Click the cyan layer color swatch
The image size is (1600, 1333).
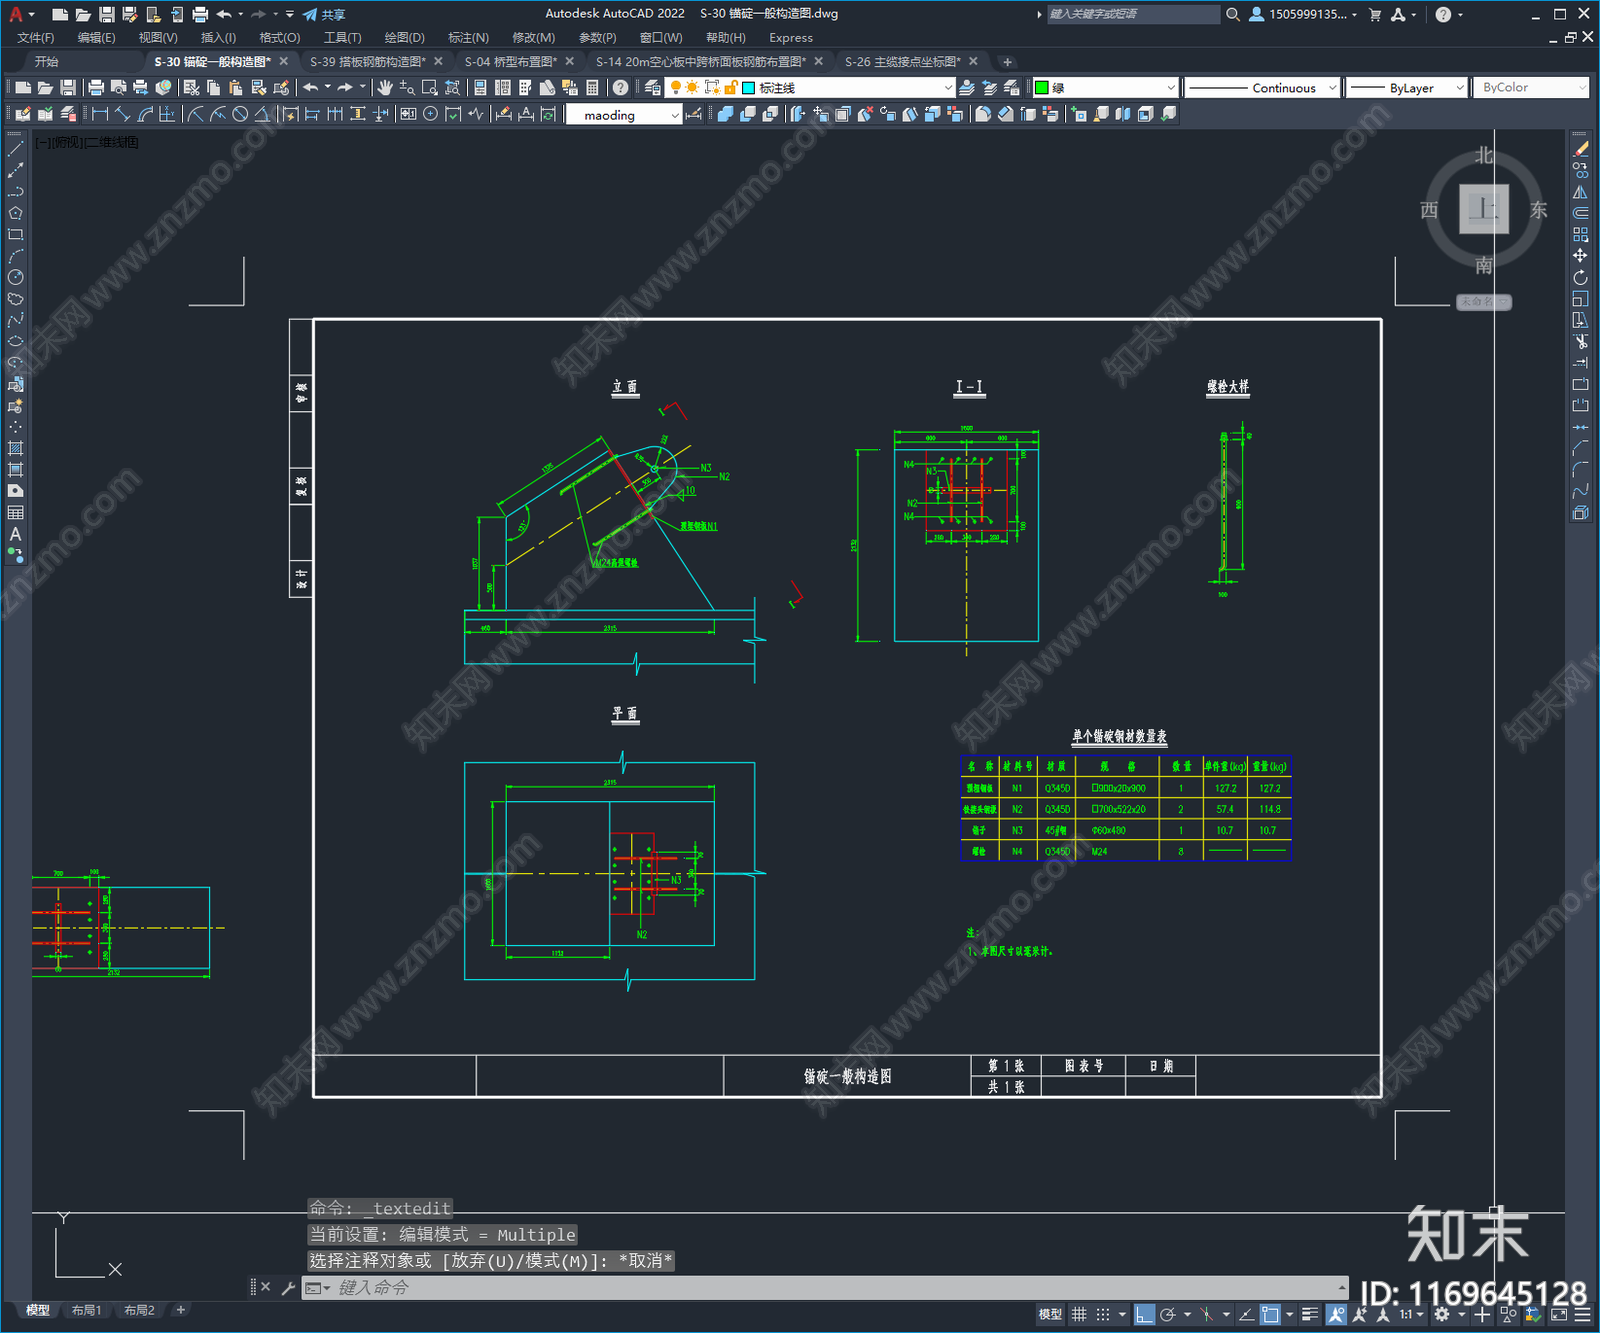tap(748, 88)
